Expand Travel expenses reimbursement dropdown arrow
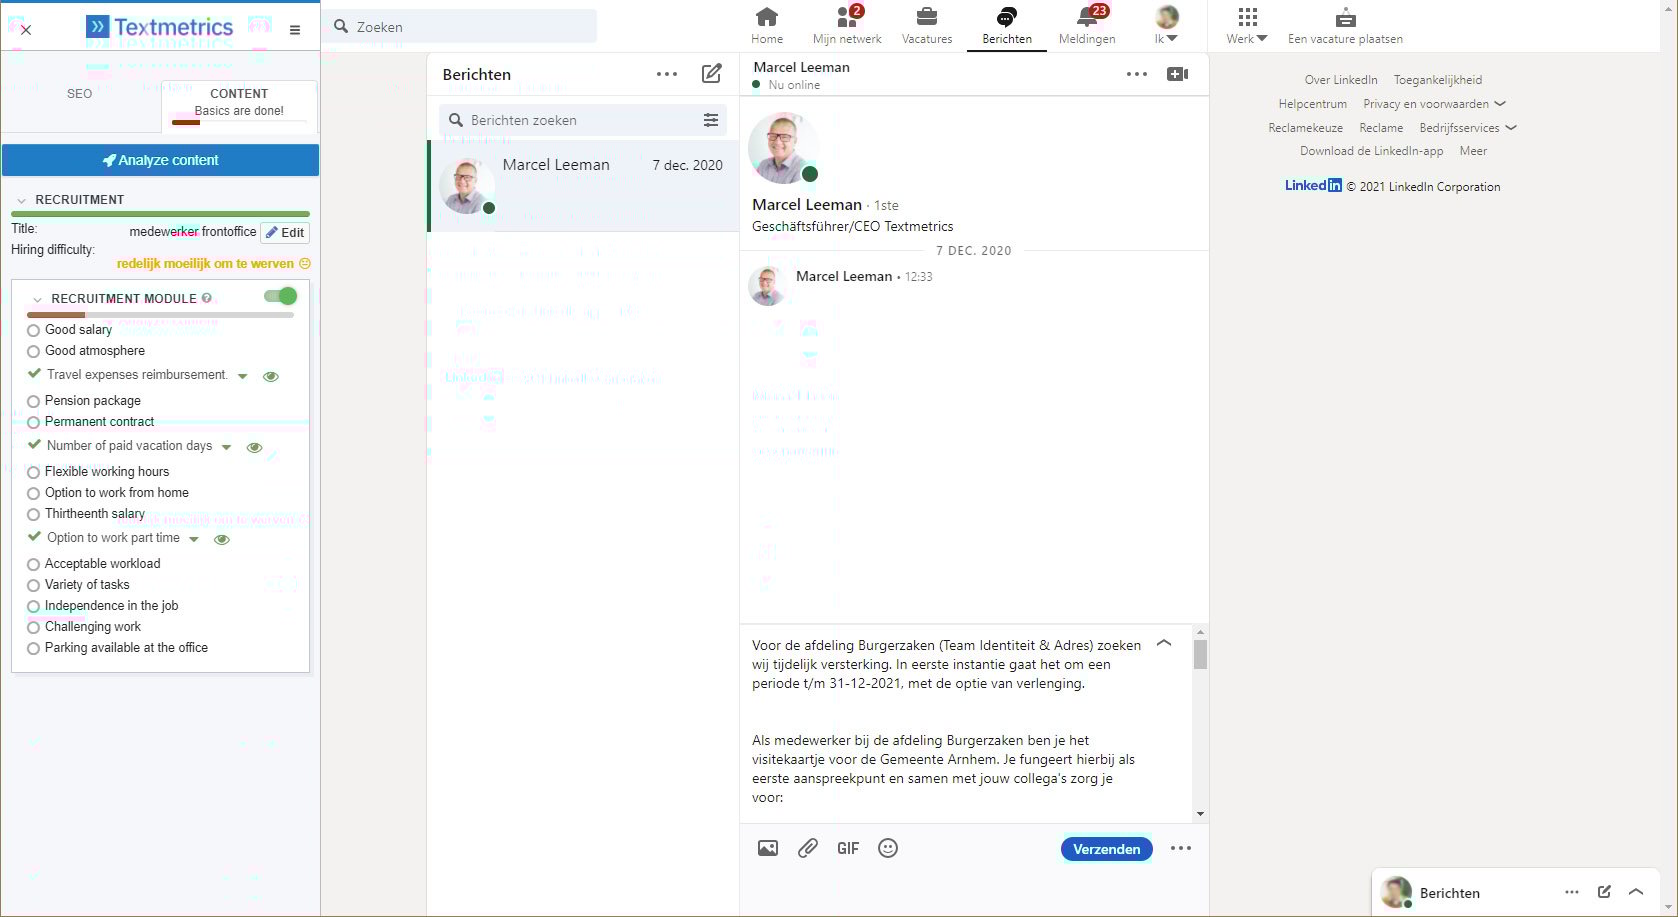The image size is (1678, 917). click(x=242, y=377)
